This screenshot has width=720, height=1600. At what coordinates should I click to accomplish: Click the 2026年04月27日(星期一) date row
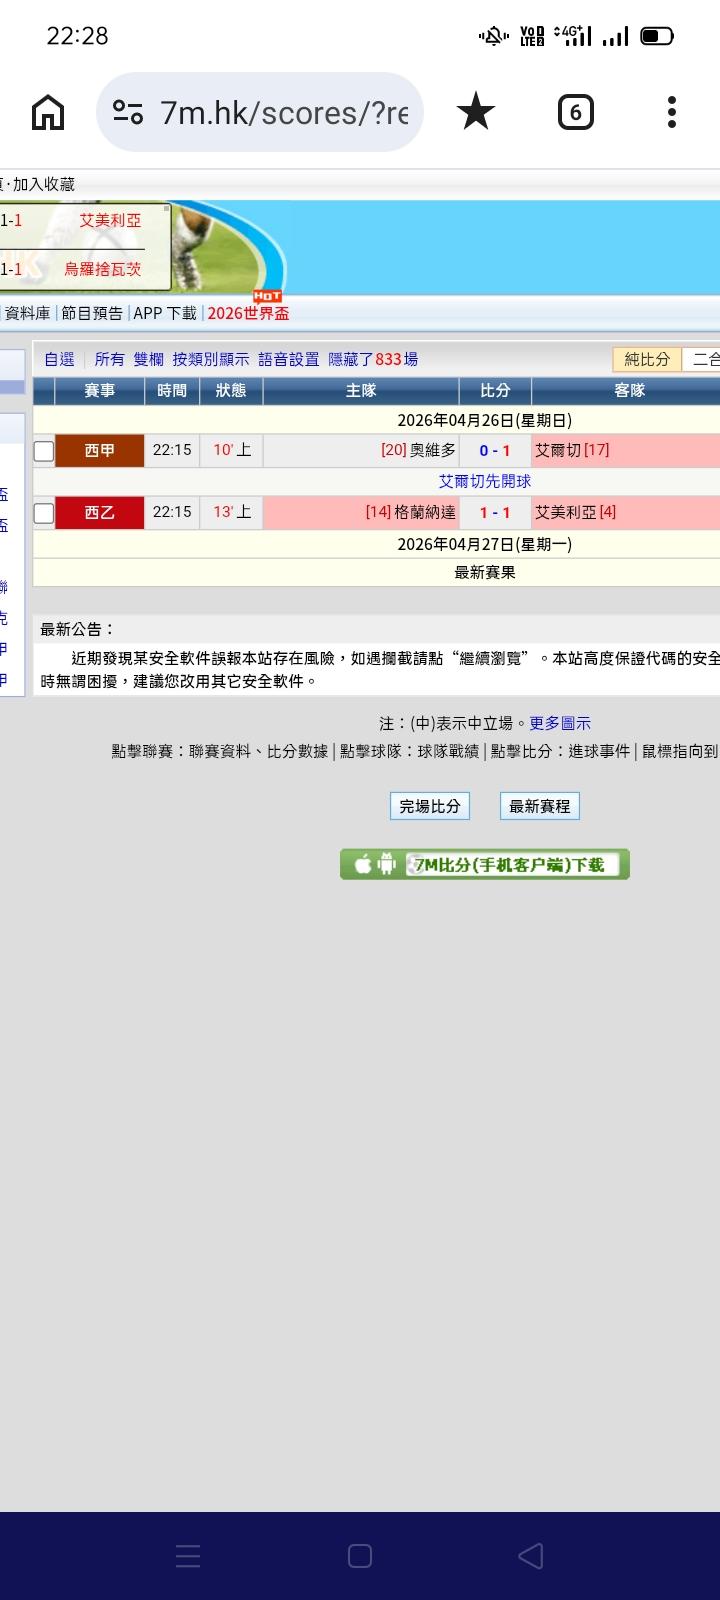[x=485, y=544]
